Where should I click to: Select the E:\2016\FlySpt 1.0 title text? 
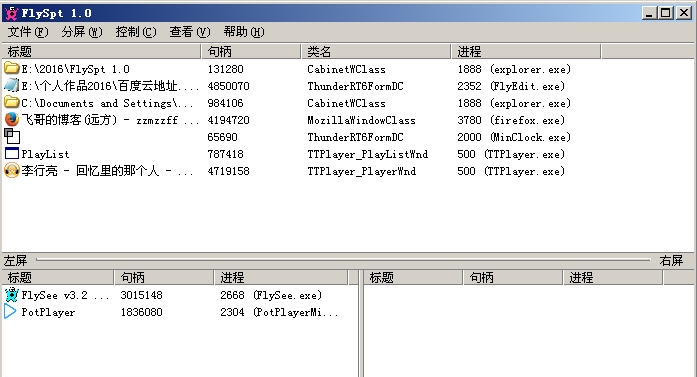76,69
